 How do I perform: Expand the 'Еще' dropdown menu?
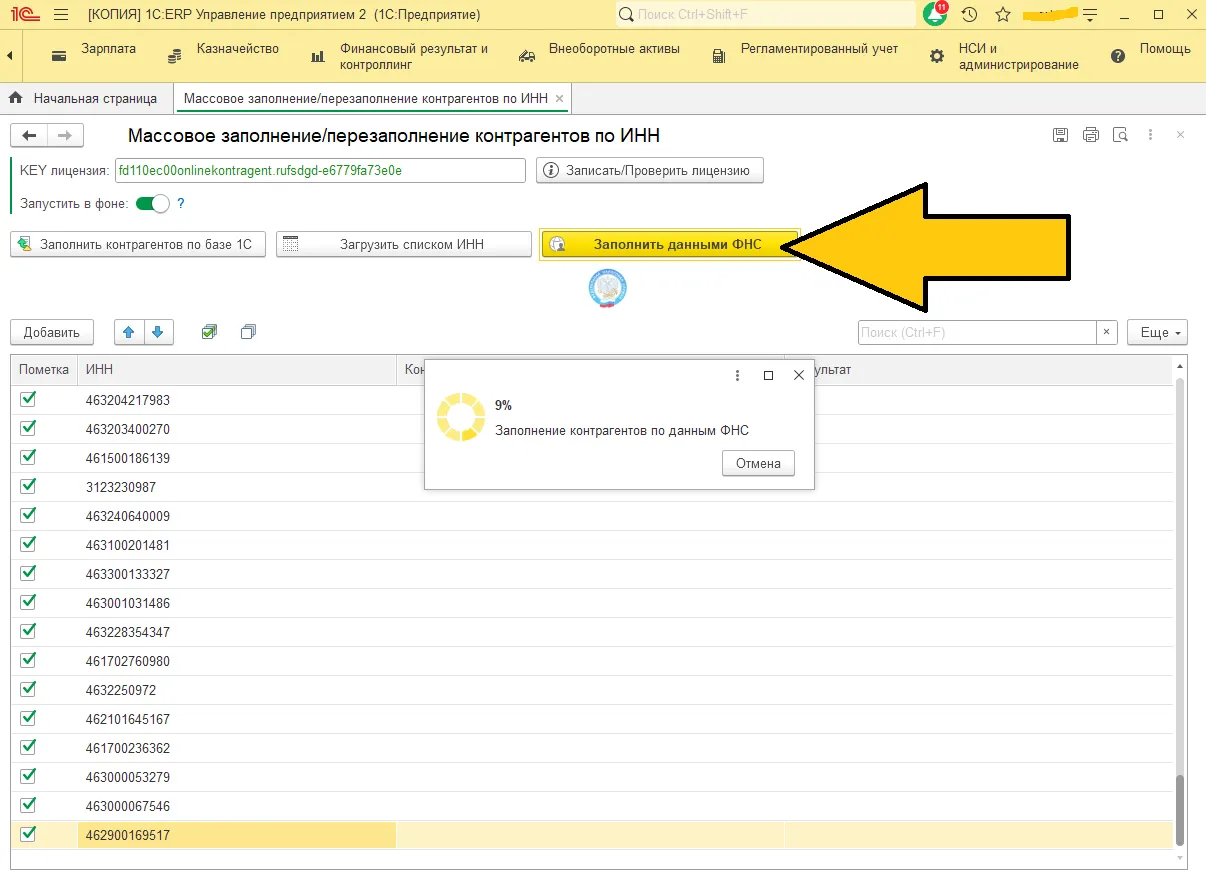1157,332
